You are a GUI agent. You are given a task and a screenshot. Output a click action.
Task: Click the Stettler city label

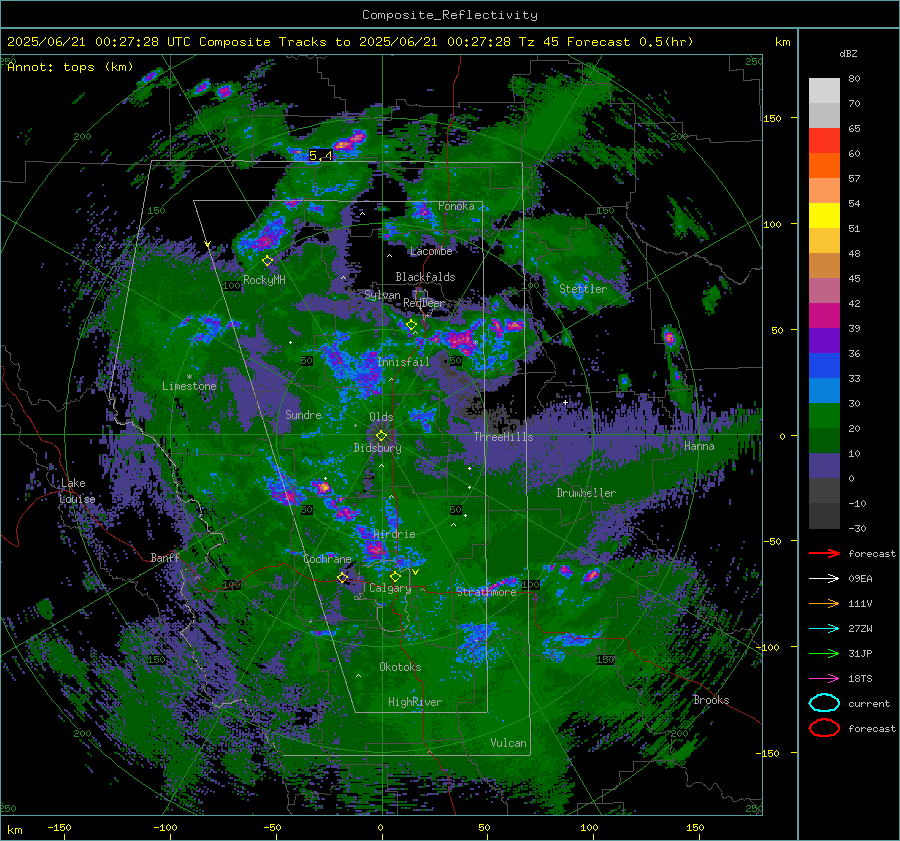coord(583,289)
